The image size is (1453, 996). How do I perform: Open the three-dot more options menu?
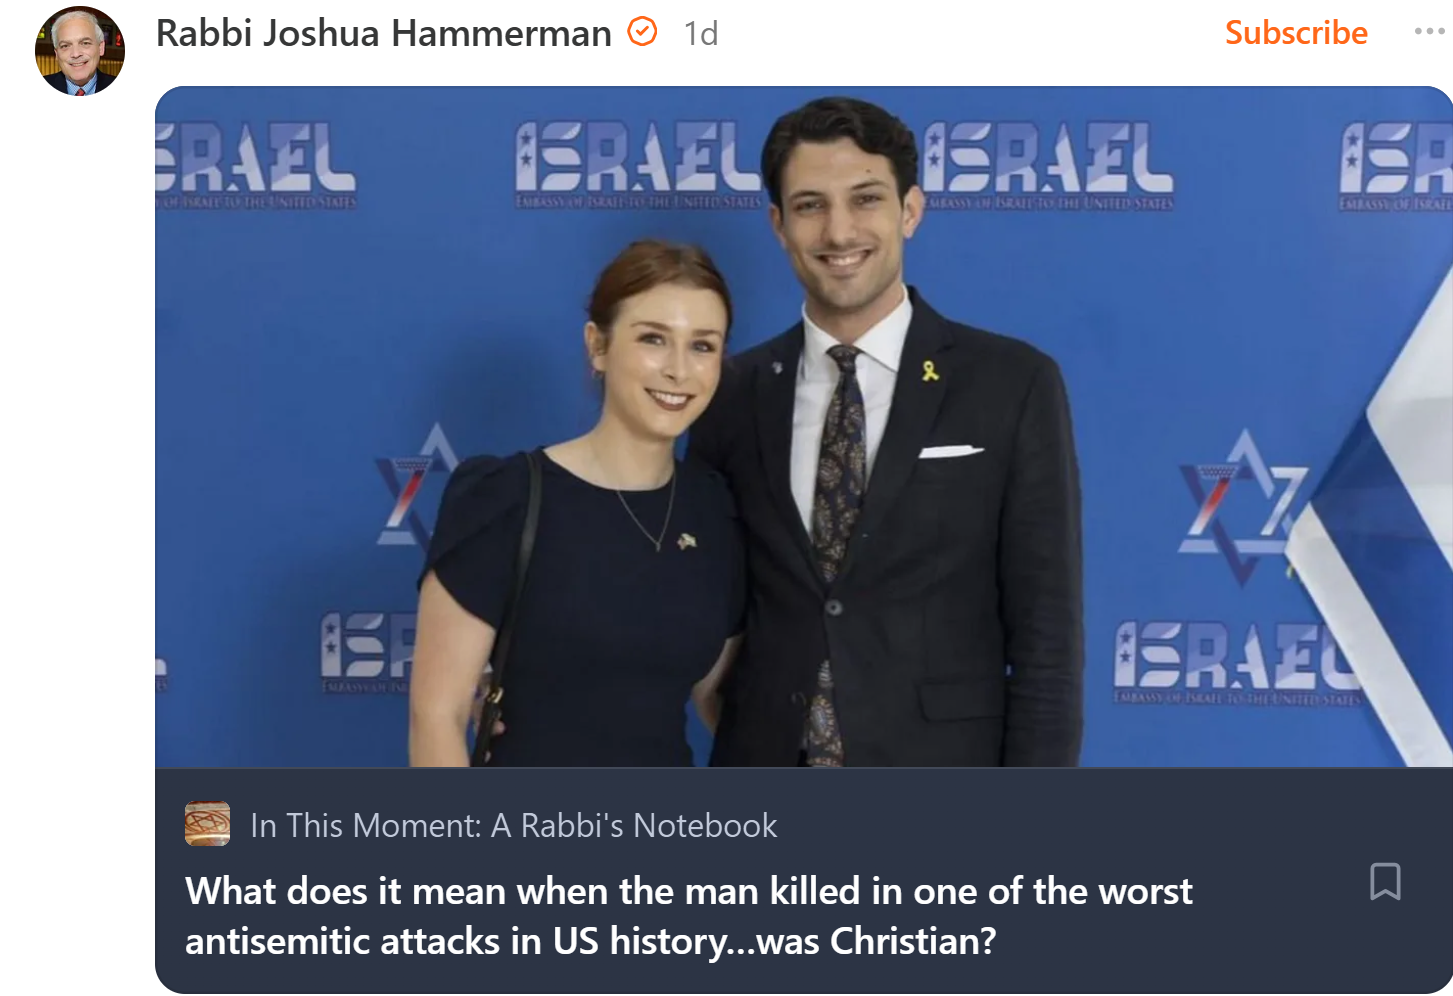1429,32
